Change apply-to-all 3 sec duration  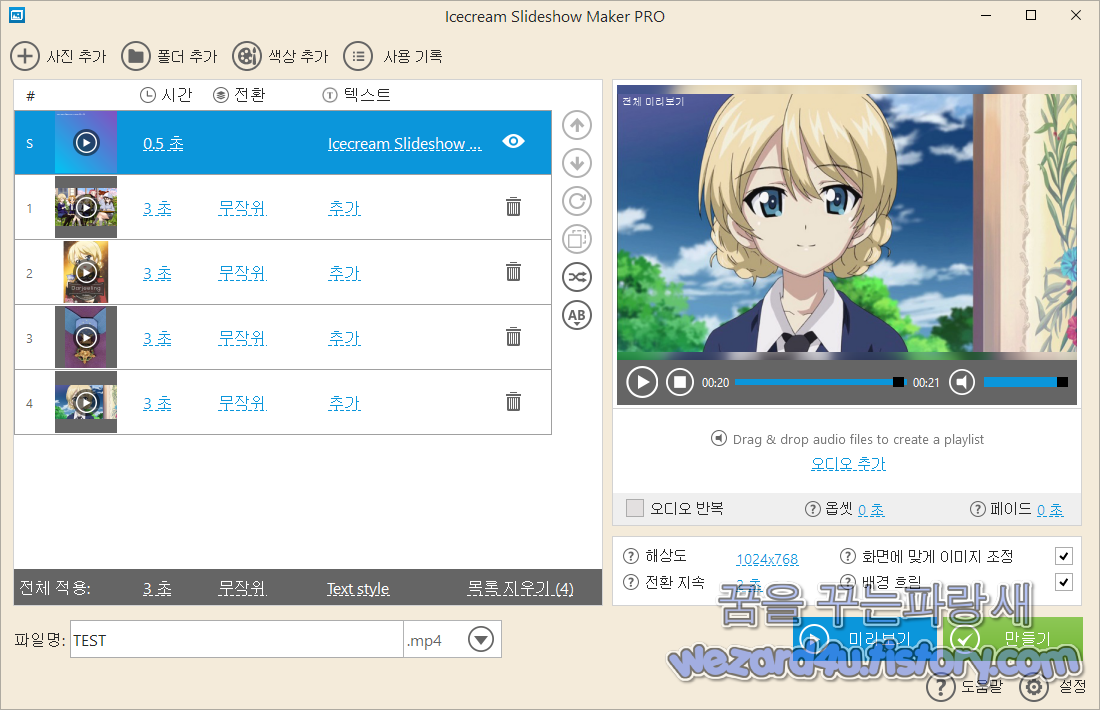pyautogui.click(x=157, y=589)
